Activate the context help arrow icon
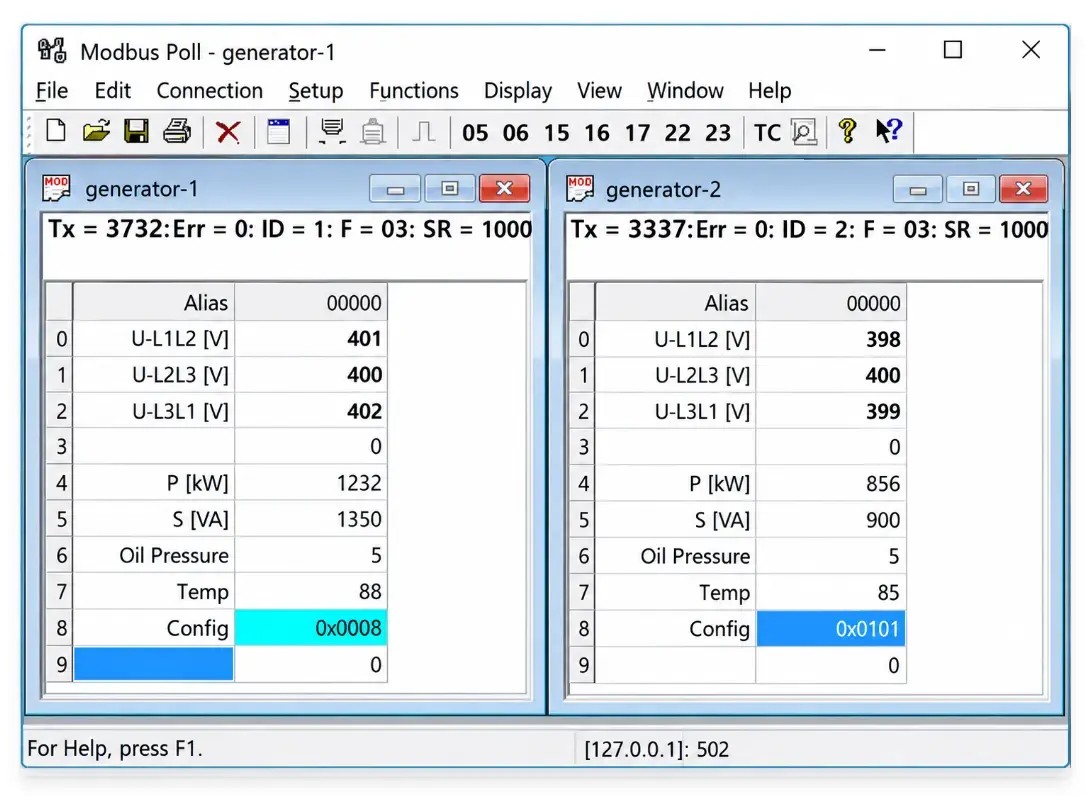The height and width of the screenshot is (796, 1086). (x=889, y=130)
